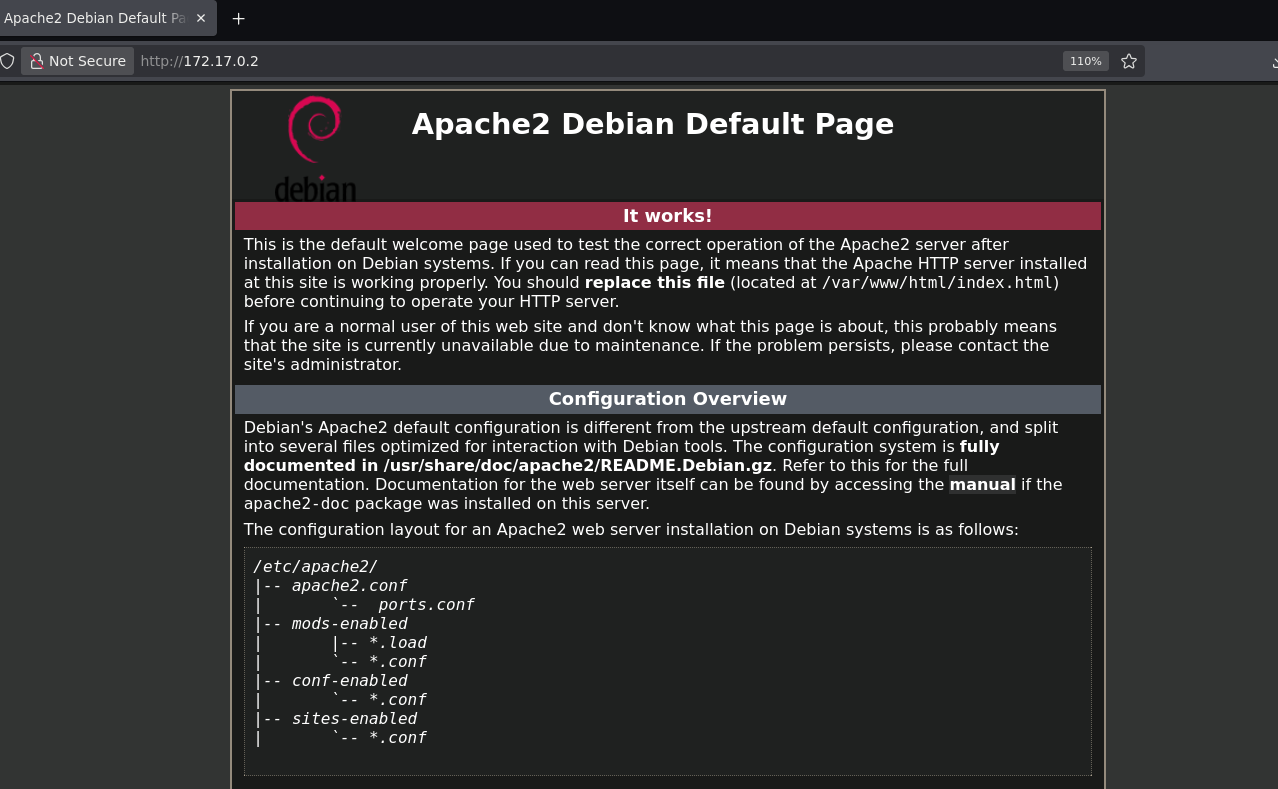Open a new tab with the plus icon
Screen dimensions: 1278x789
click(x=237, y=18)
